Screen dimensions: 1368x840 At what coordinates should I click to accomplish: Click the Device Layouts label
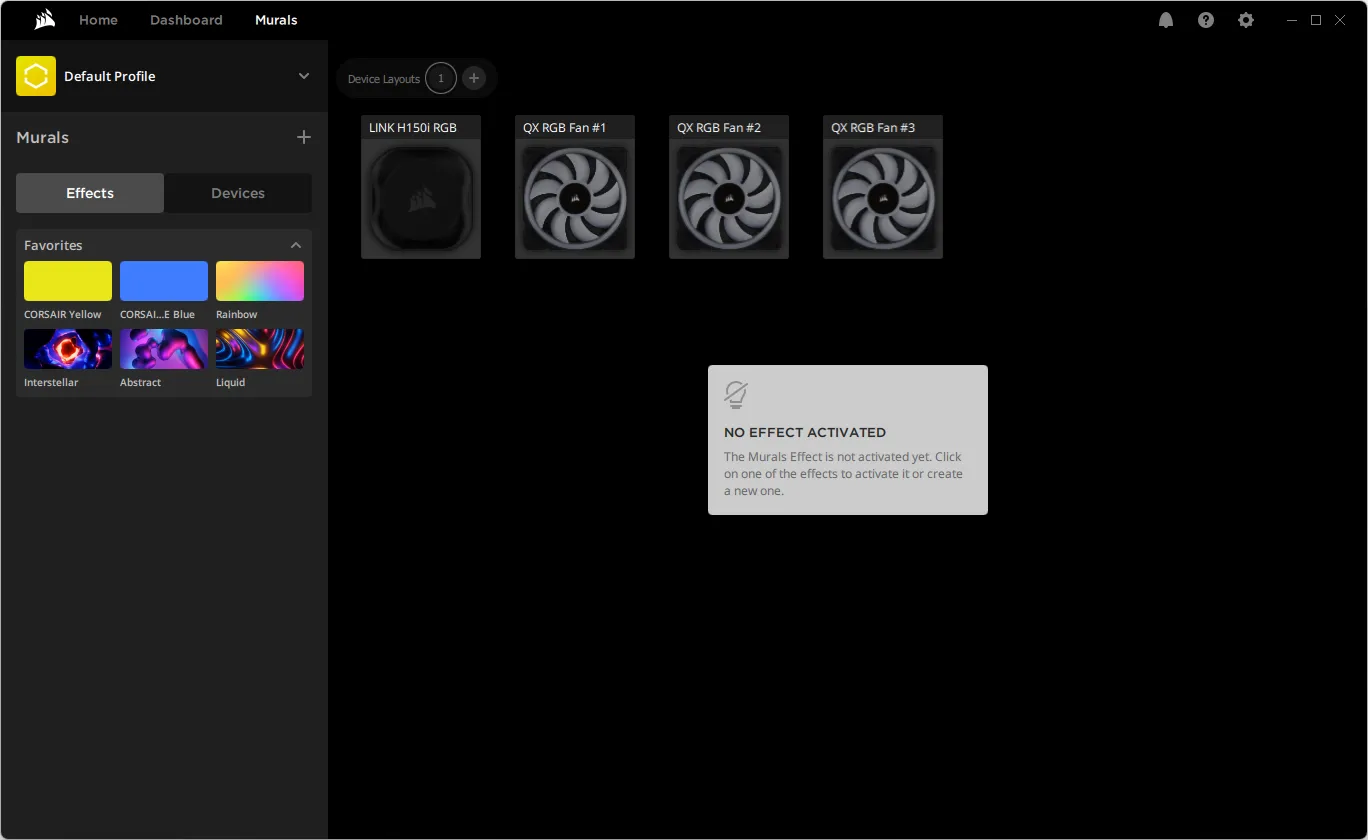point(384,79)
